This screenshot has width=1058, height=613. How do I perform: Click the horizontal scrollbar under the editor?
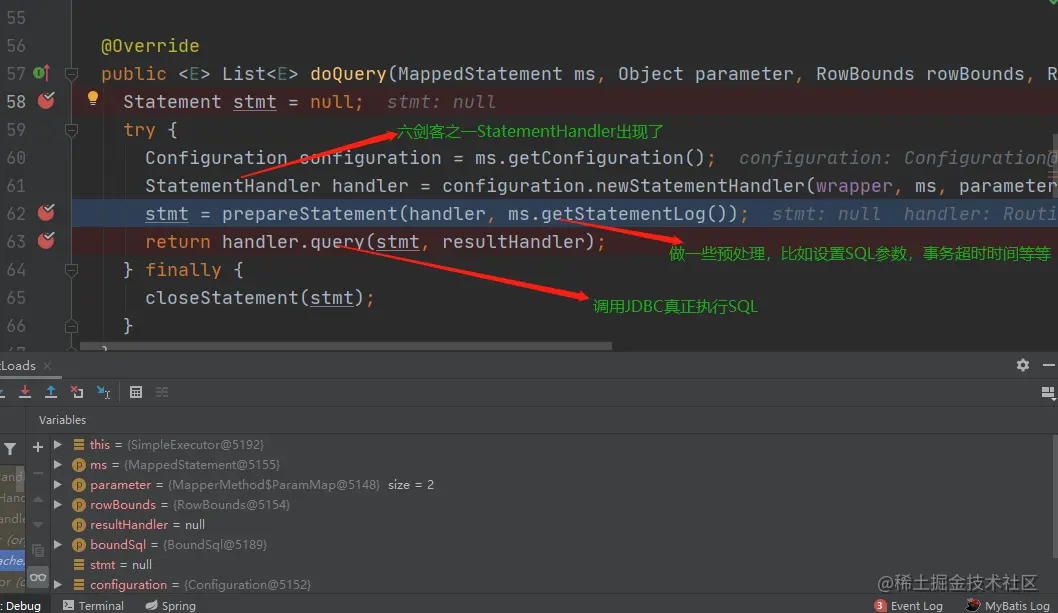coord(345,346)
